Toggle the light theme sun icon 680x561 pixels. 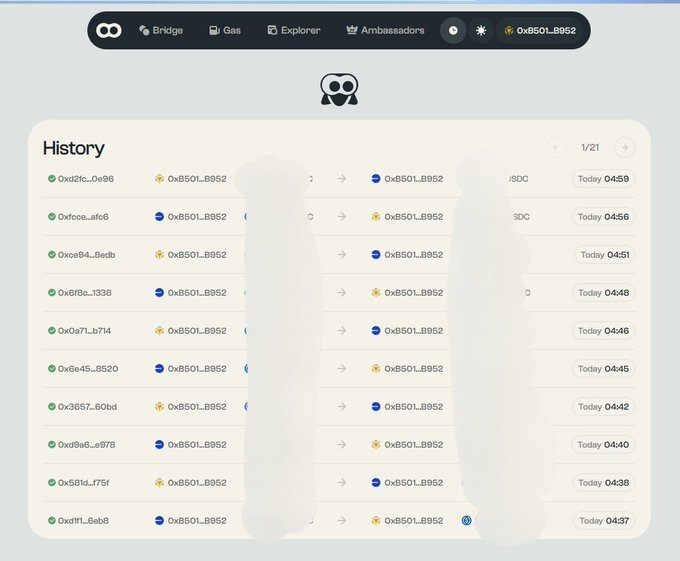481,30
